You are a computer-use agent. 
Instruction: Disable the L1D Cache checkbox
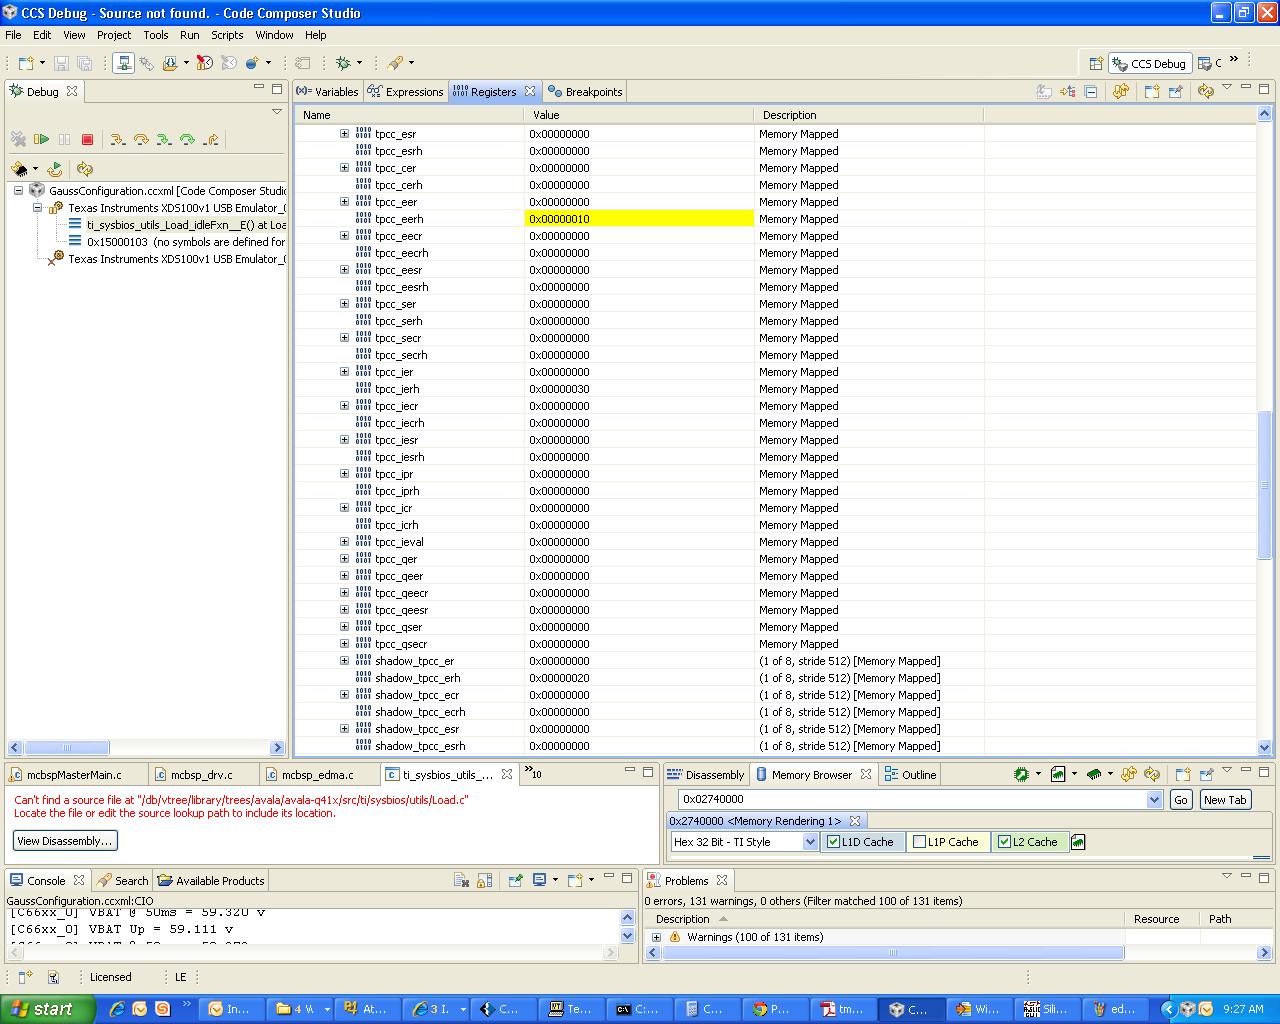pos(831,841)
